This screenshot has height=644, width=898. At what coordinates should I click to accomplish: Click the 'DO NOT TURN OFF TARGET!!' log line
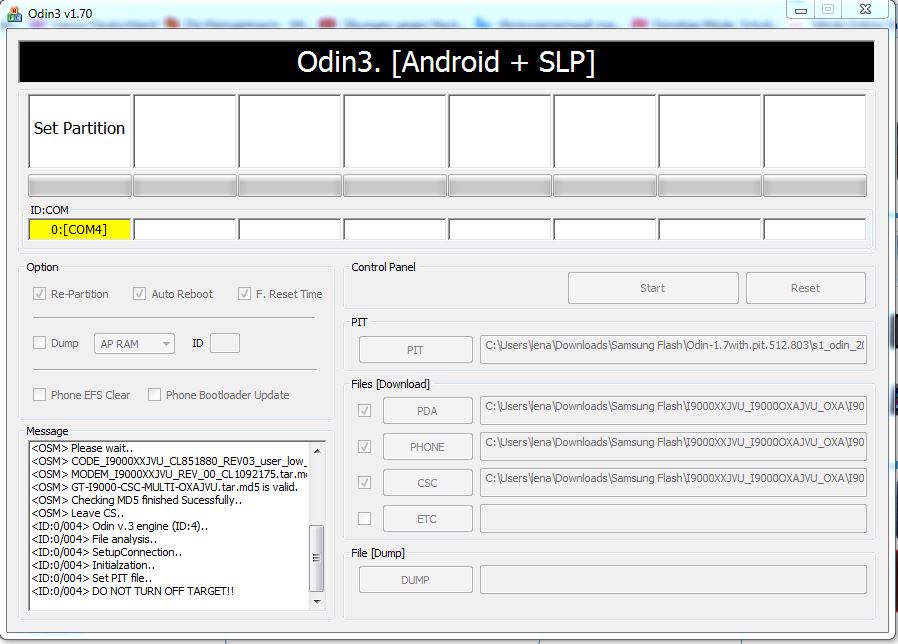pyautogui.click(x=133, y=591)
